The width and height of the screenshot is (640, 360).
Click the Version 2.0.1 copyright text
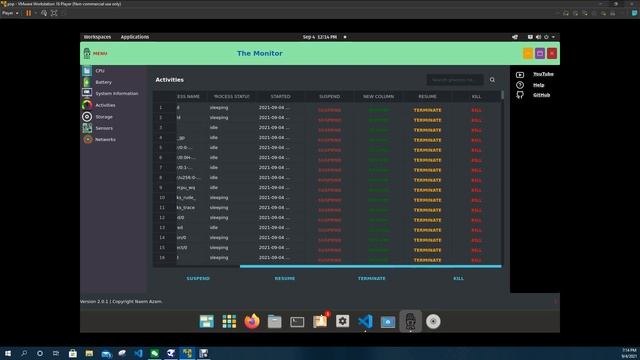pyautogui.click(x=121, y=302)
